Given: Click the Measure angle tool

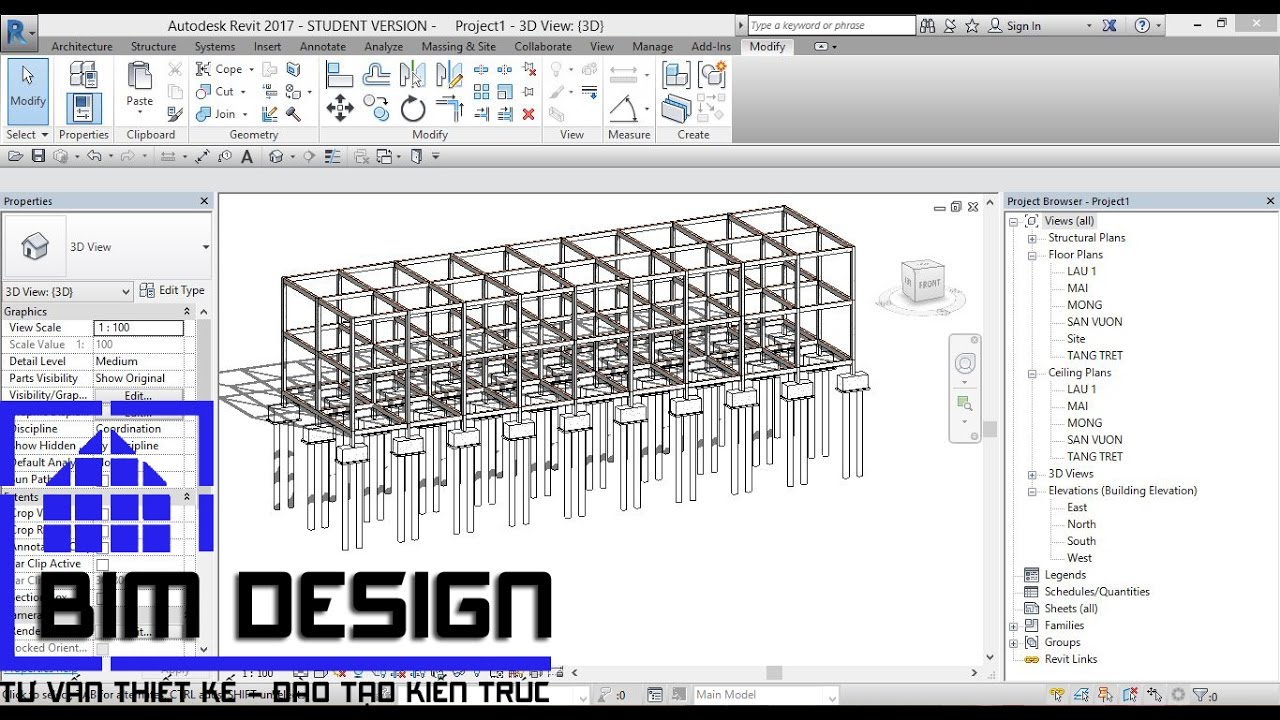Looking at the screenshot, I should click(x=624, y=108).
